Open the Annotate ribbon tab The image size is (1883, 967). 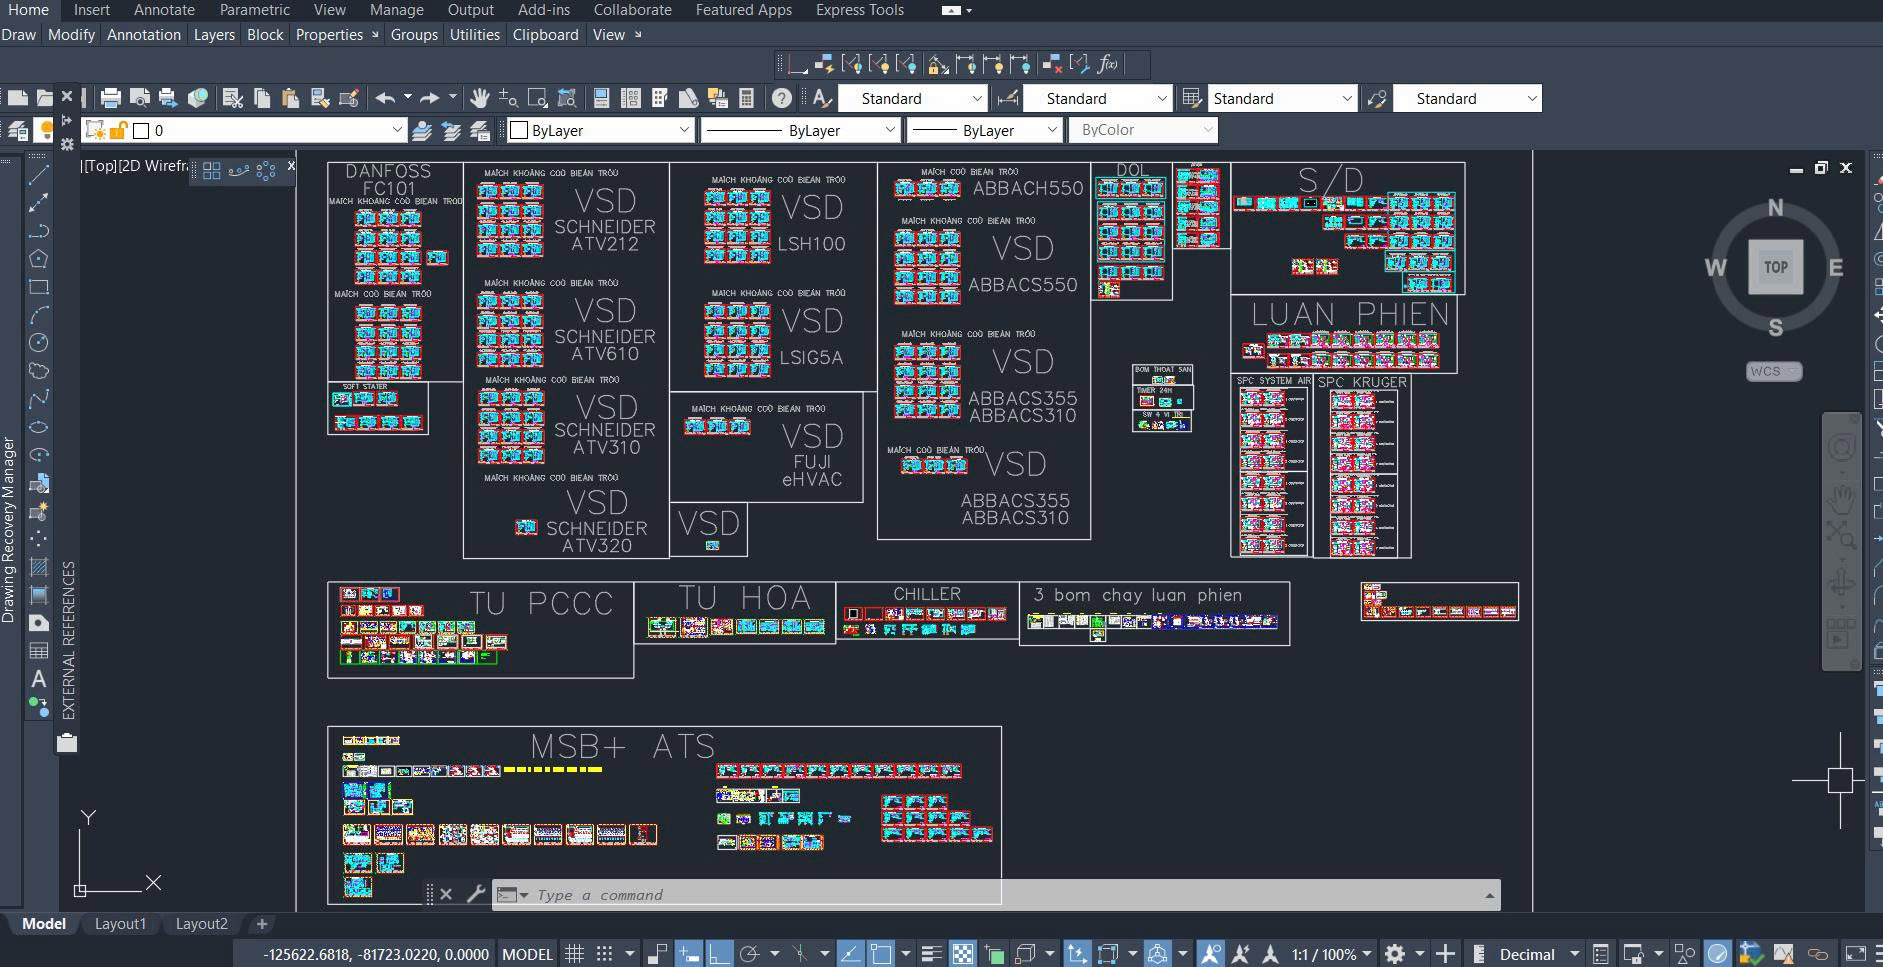pyautogui.click(x=164, y=10)
